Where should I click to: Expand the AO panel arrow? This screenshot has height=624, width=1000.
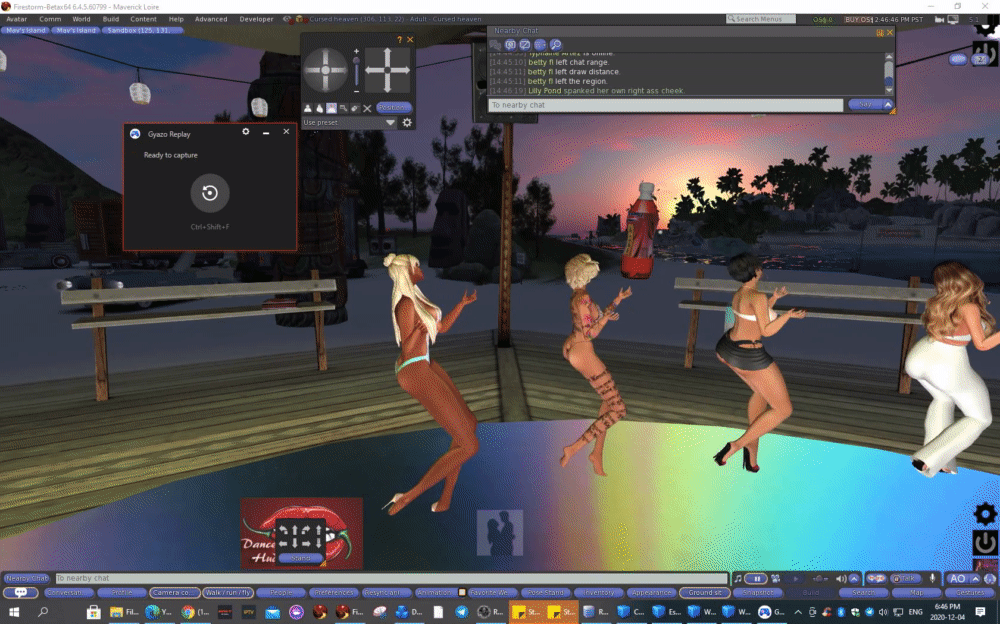click(975, 579)
